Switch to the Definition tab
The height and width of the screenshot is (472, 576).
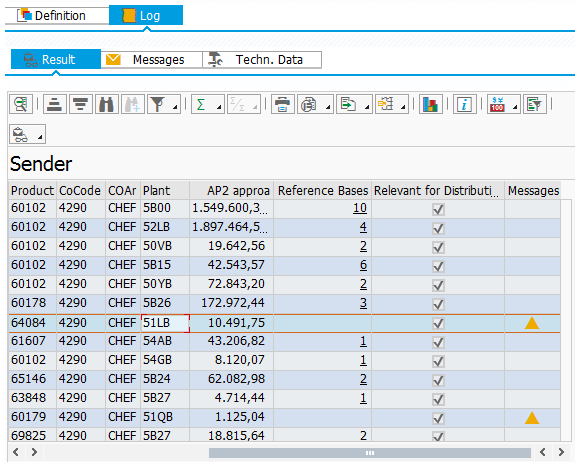(57, 15)
